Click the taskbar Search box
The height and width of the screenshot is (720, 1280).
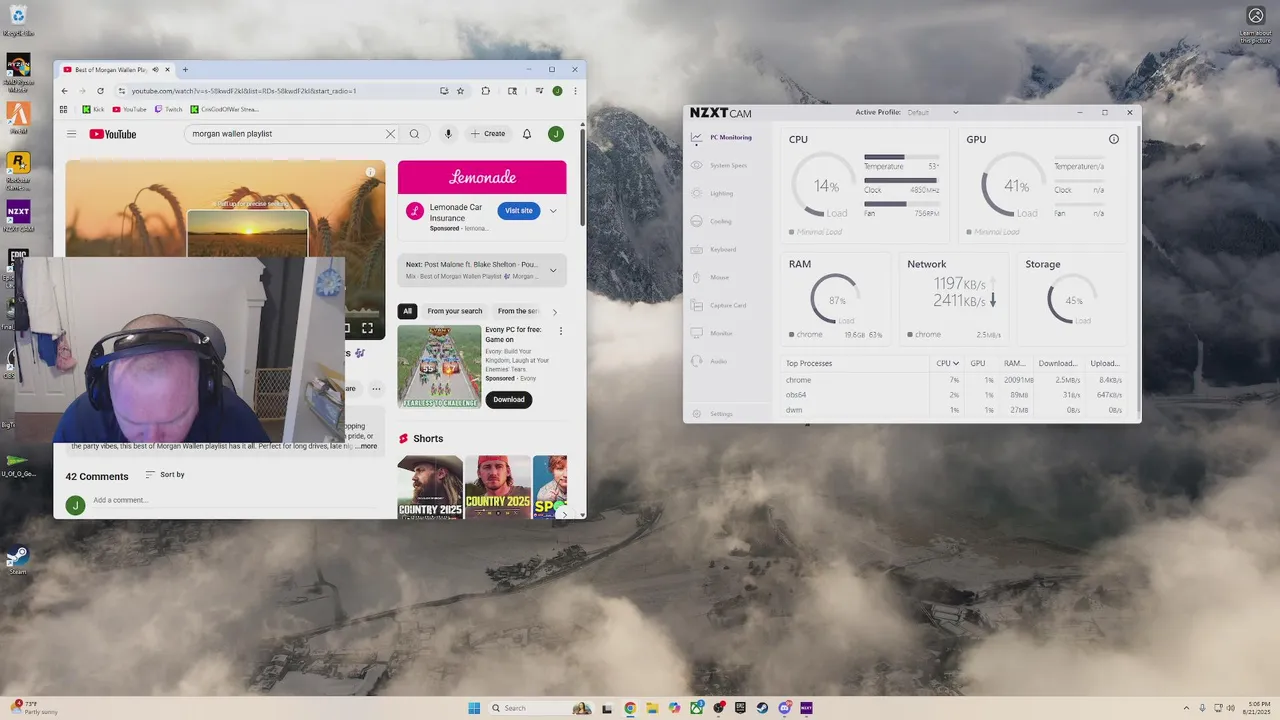click(540, 708)
